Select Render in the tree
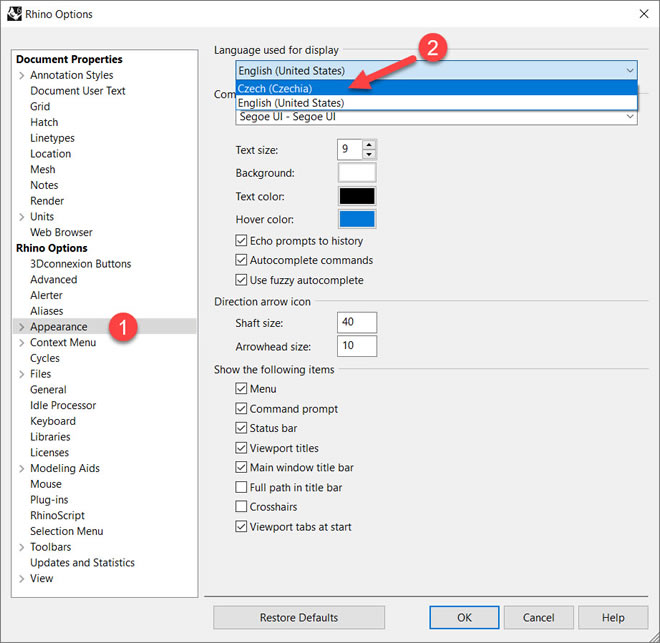 [x=47, y=201]
